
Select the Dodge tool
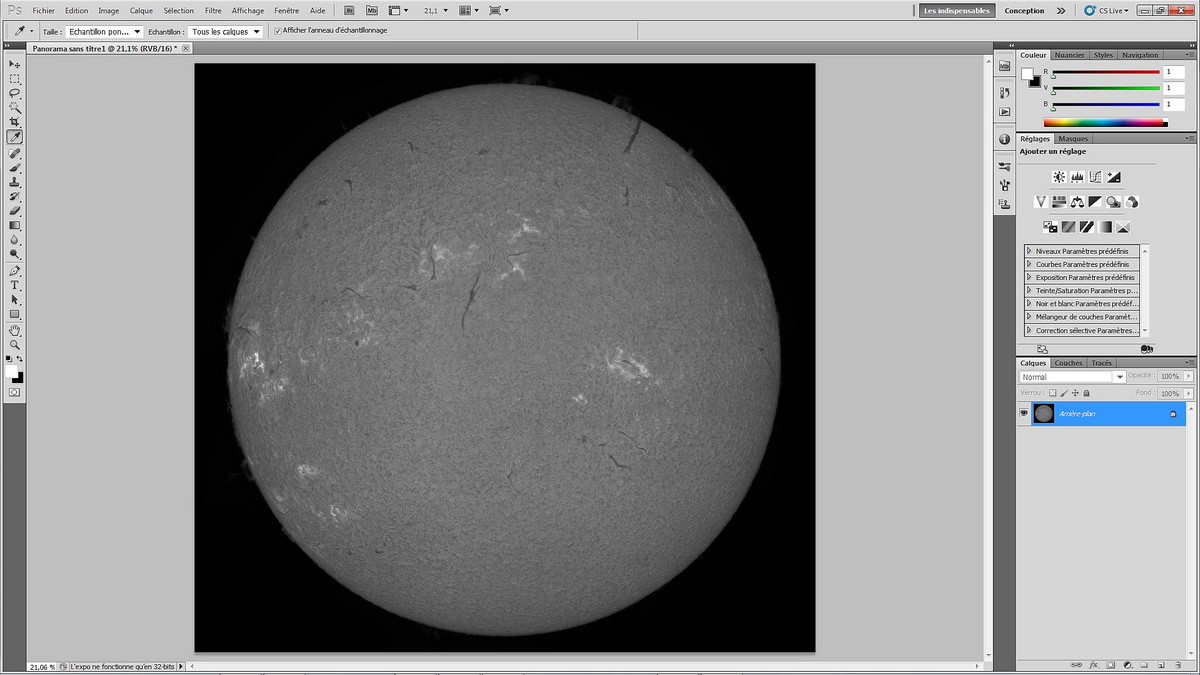point(15,254)
